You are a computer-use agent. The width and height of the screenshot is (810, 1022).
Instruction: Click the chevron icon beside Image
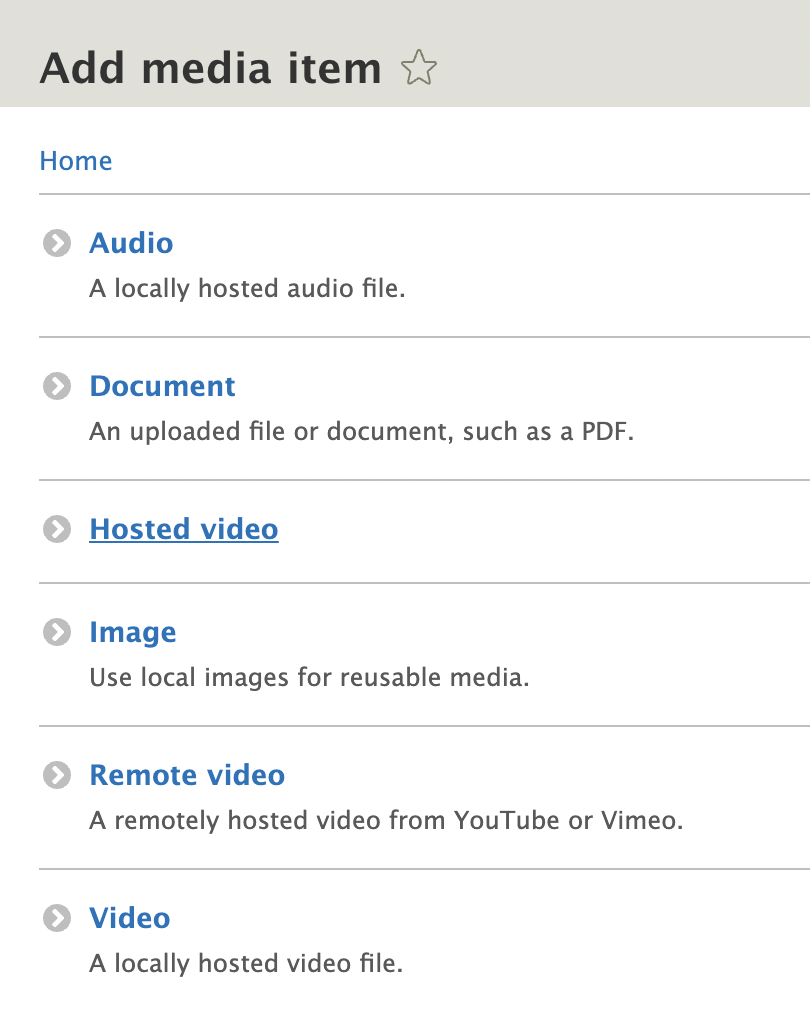[57, 632]
